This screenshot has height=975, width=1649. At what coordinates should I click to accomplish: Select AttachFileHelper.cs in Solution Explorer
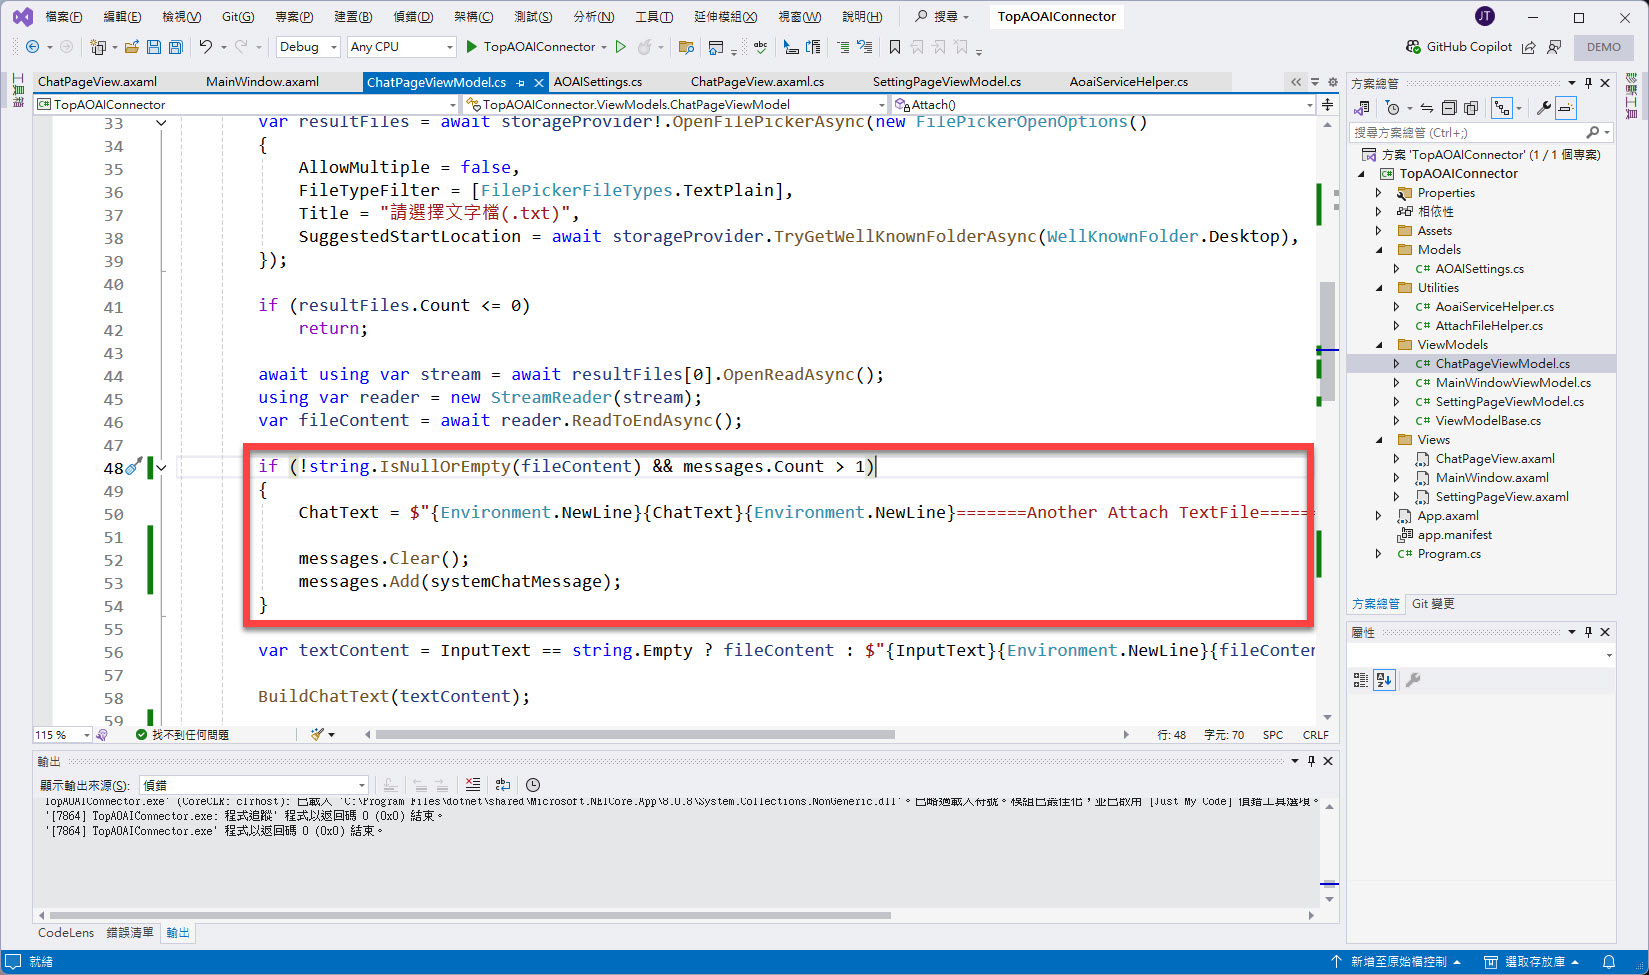click(x=1489, y=326)
